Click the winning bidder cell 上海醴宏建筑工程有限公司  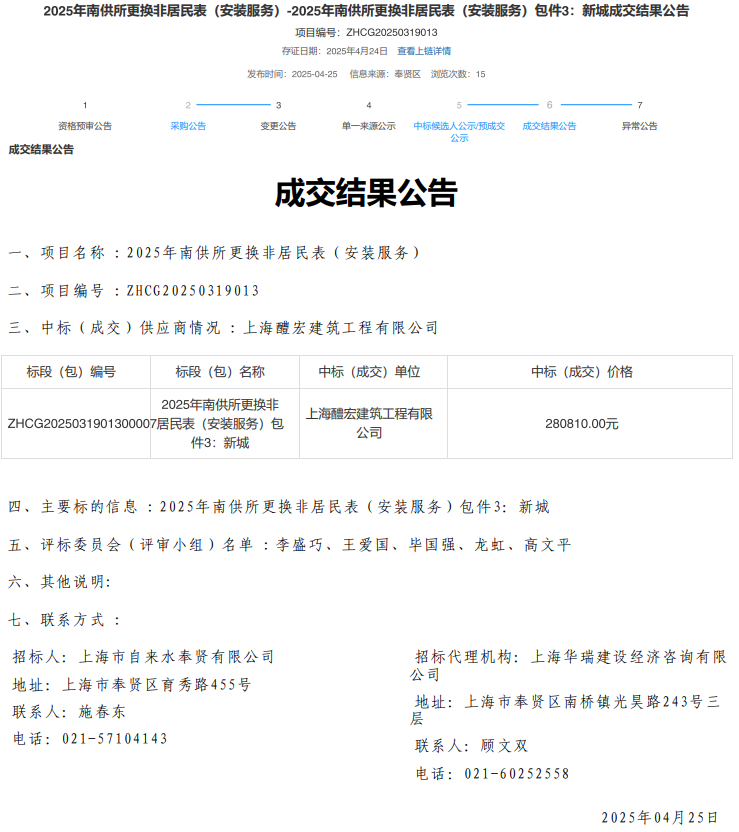(x=369, y=423)
